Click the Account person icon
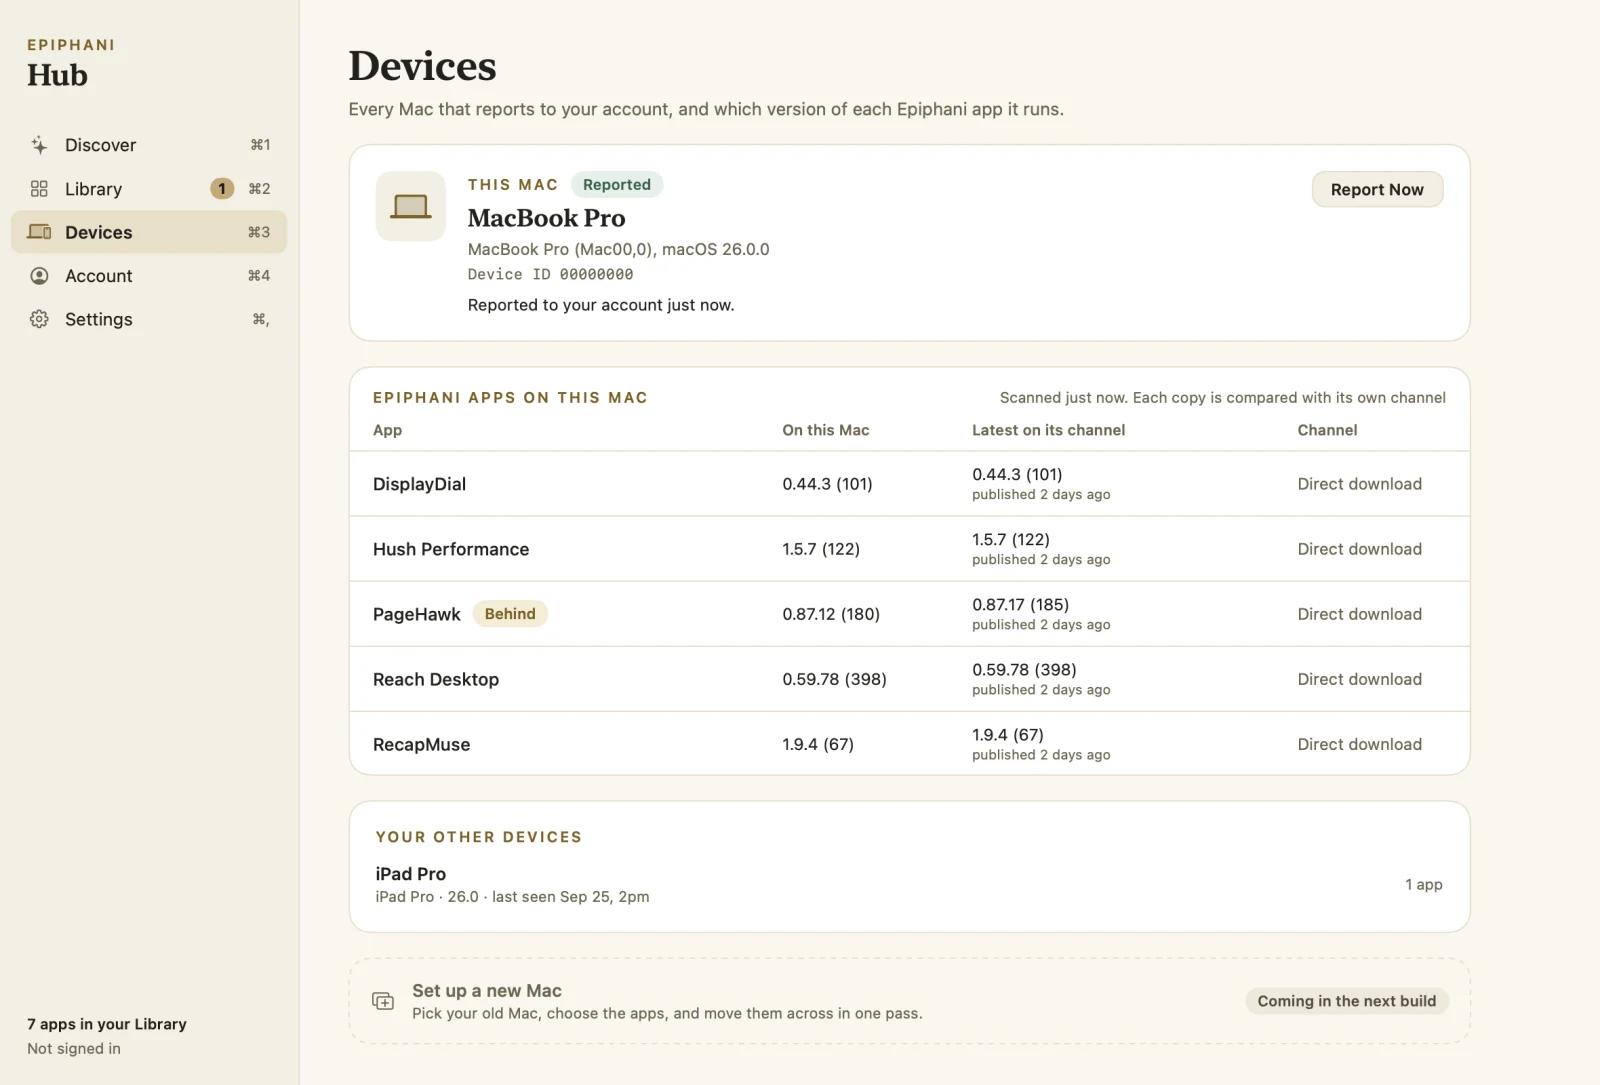This screenshot has width=1600, height=1085. point(39,276)
